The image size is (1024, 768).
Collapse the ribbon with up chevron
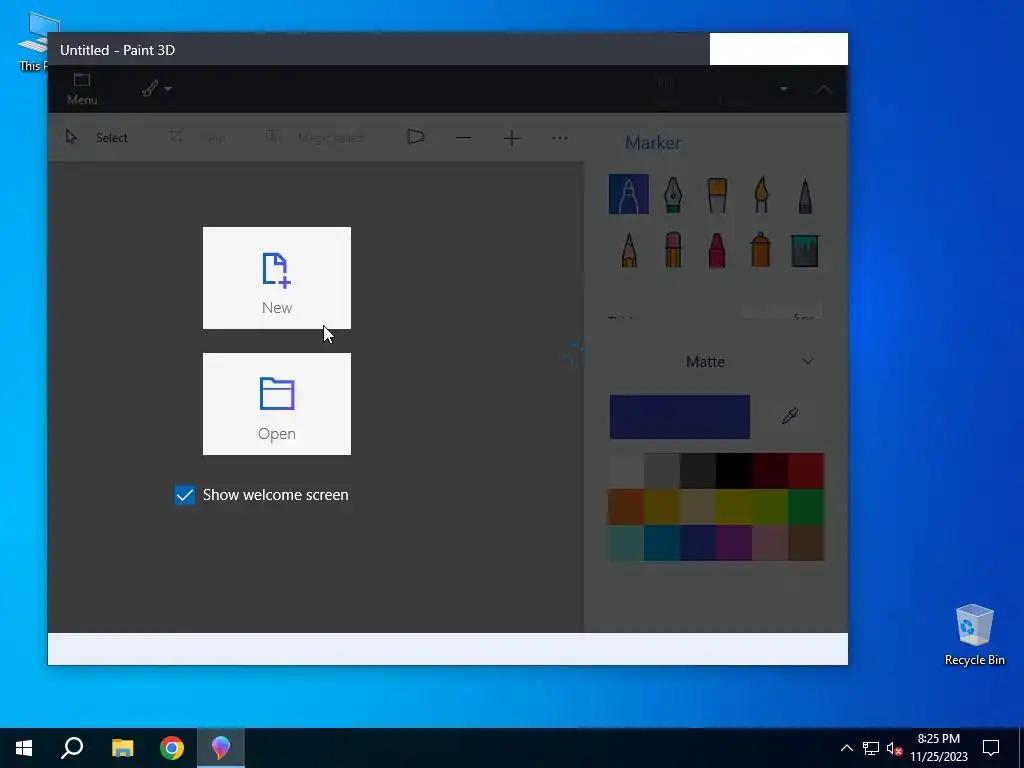(824, 89)
